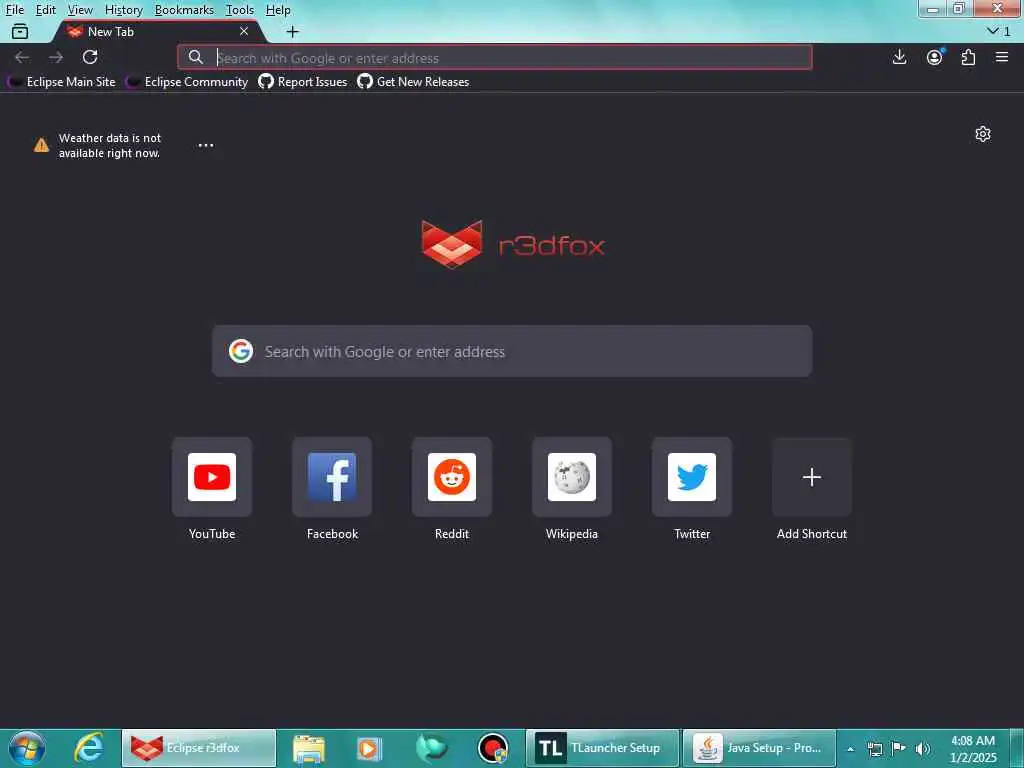
Task: Open the File menu
Action: point(14,10)
